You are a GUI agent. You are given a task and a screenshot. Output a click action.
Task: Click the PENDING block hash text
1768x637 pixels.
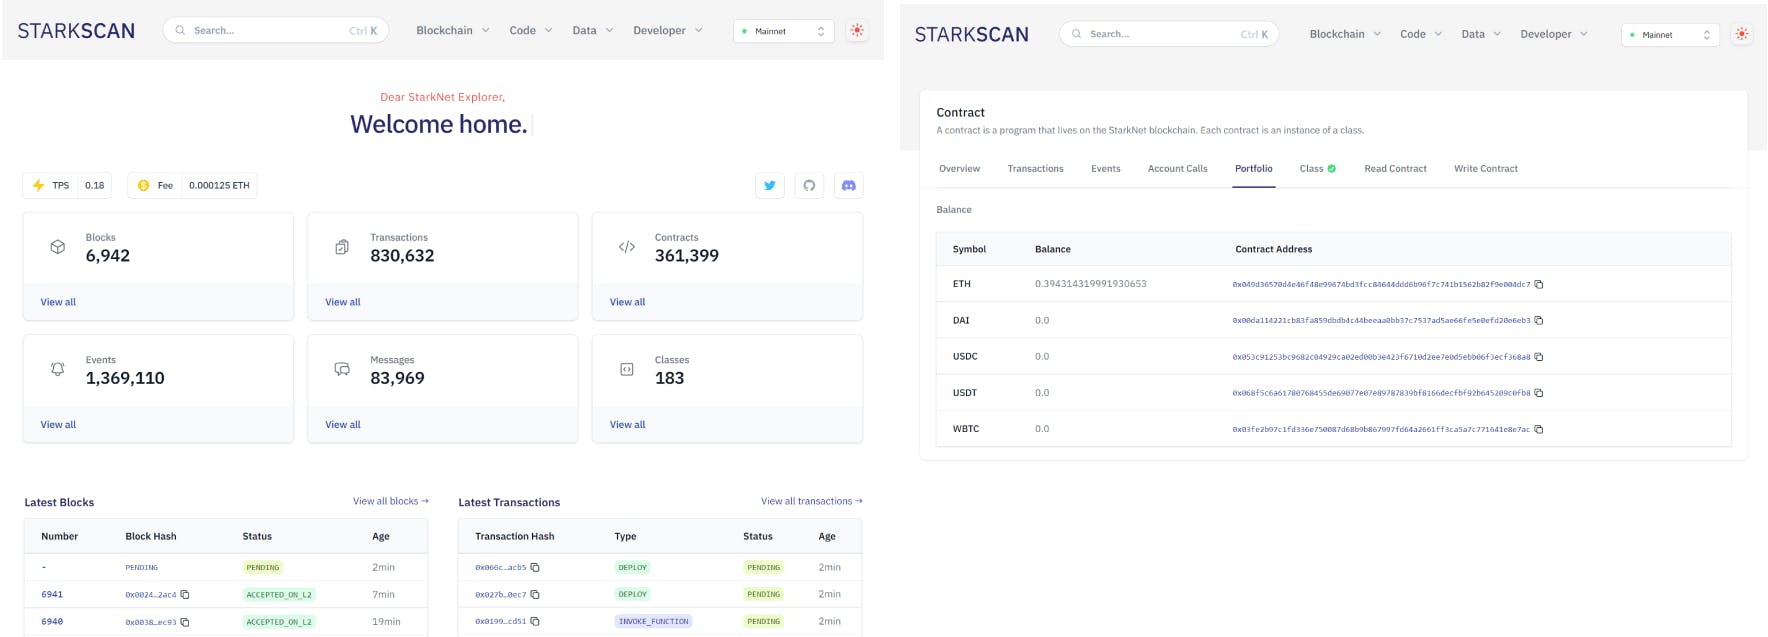[x=141, y=567]
